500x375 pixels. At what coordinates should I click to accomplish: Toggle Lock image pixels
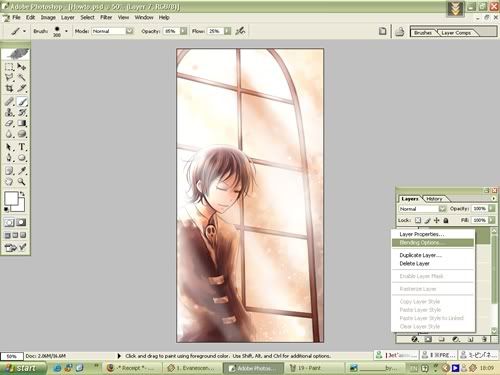pos(428,220)
